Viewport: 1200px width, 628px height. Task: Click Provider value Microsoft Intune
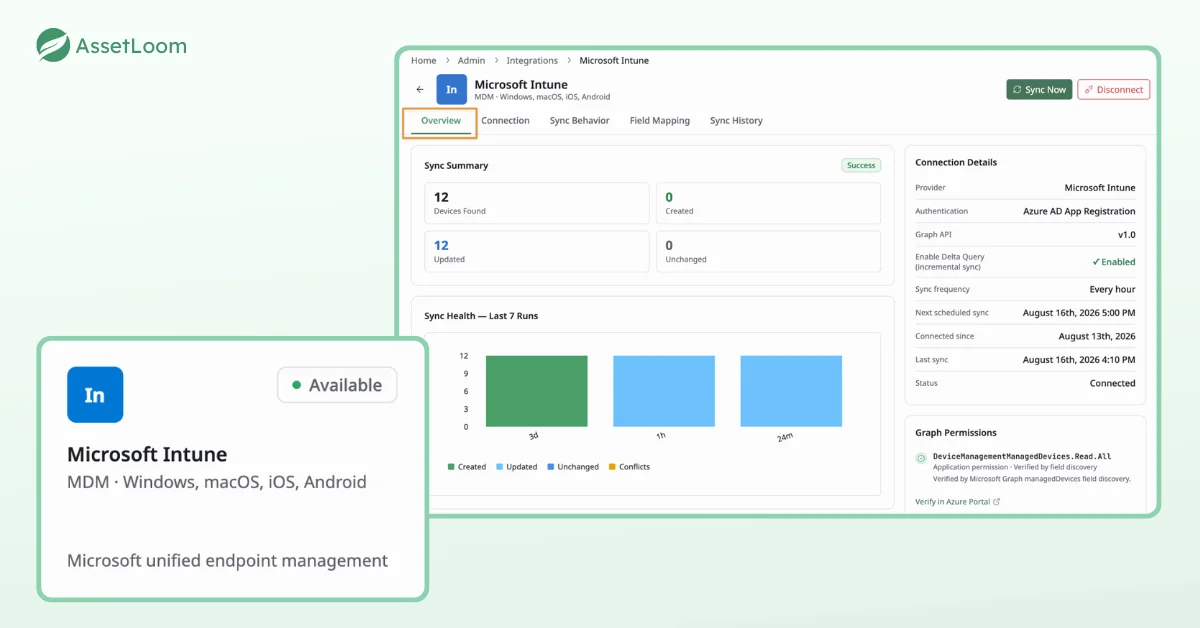tap(1100, 188)
